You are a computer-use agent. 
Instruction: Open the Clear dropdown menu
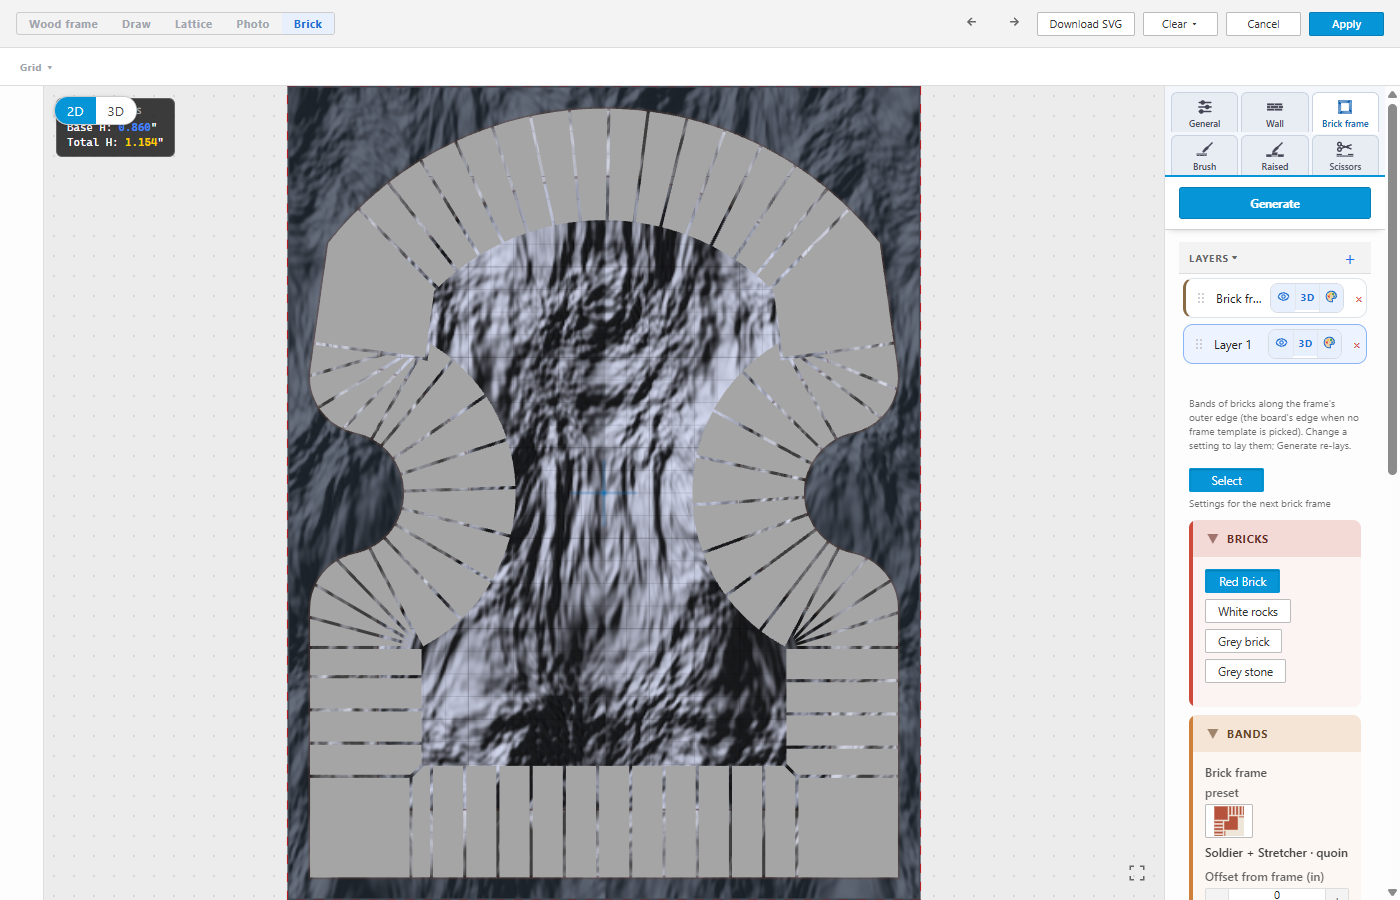[x=1180, y=24]
